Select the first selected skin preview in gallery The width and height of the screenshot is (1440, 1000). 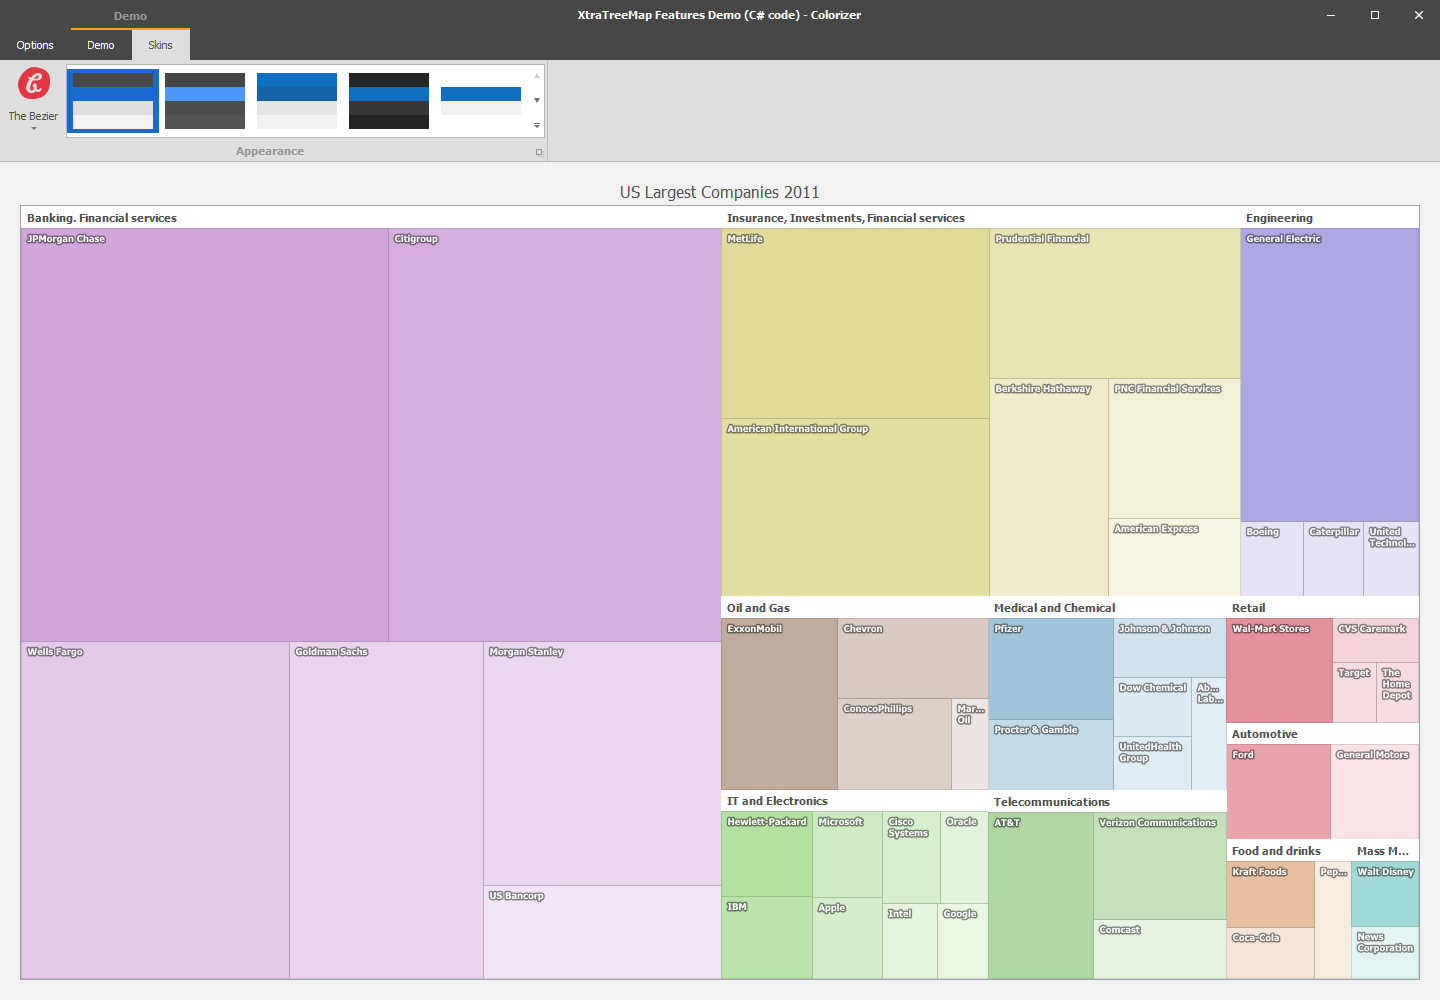point(113,100)
